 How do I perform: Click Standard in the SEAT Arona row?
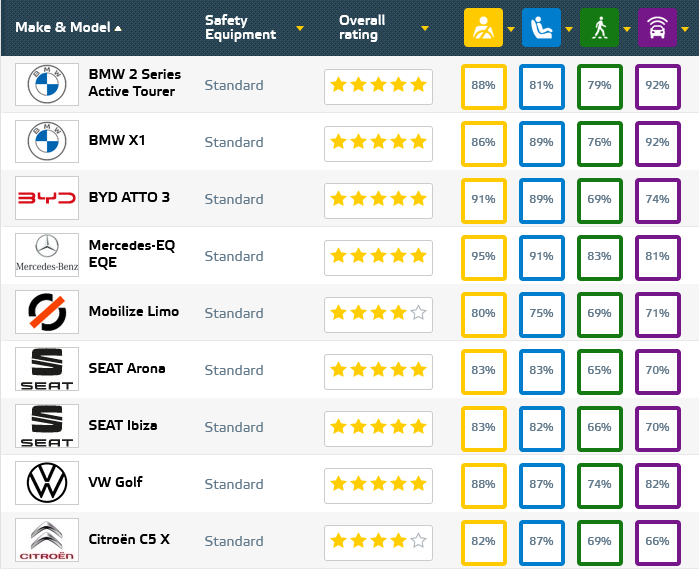234,370
